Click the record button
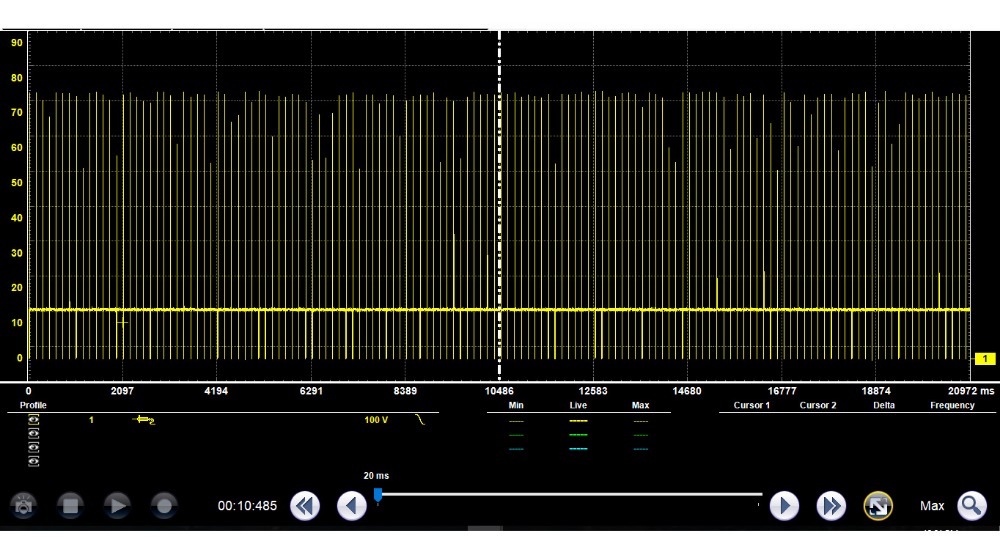The image size is (1000, 537). (165, 506)
